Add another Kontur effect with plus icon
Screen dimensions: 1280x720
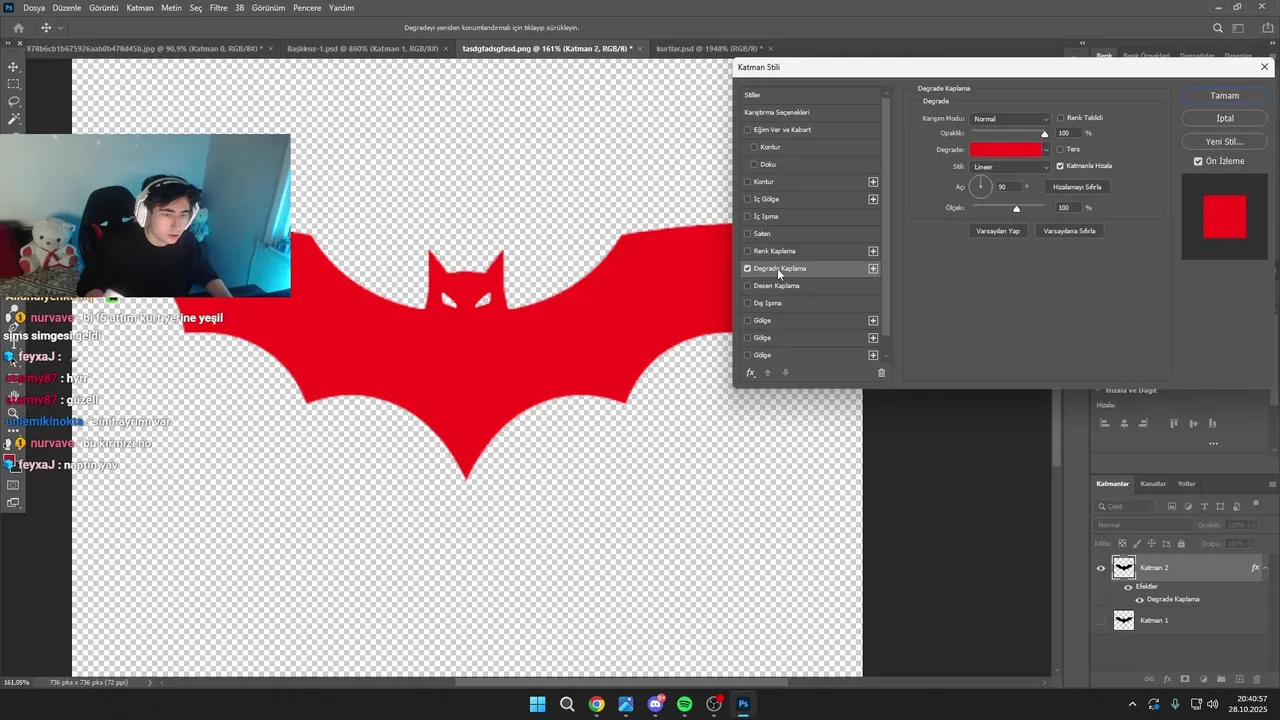coord(873,182)
